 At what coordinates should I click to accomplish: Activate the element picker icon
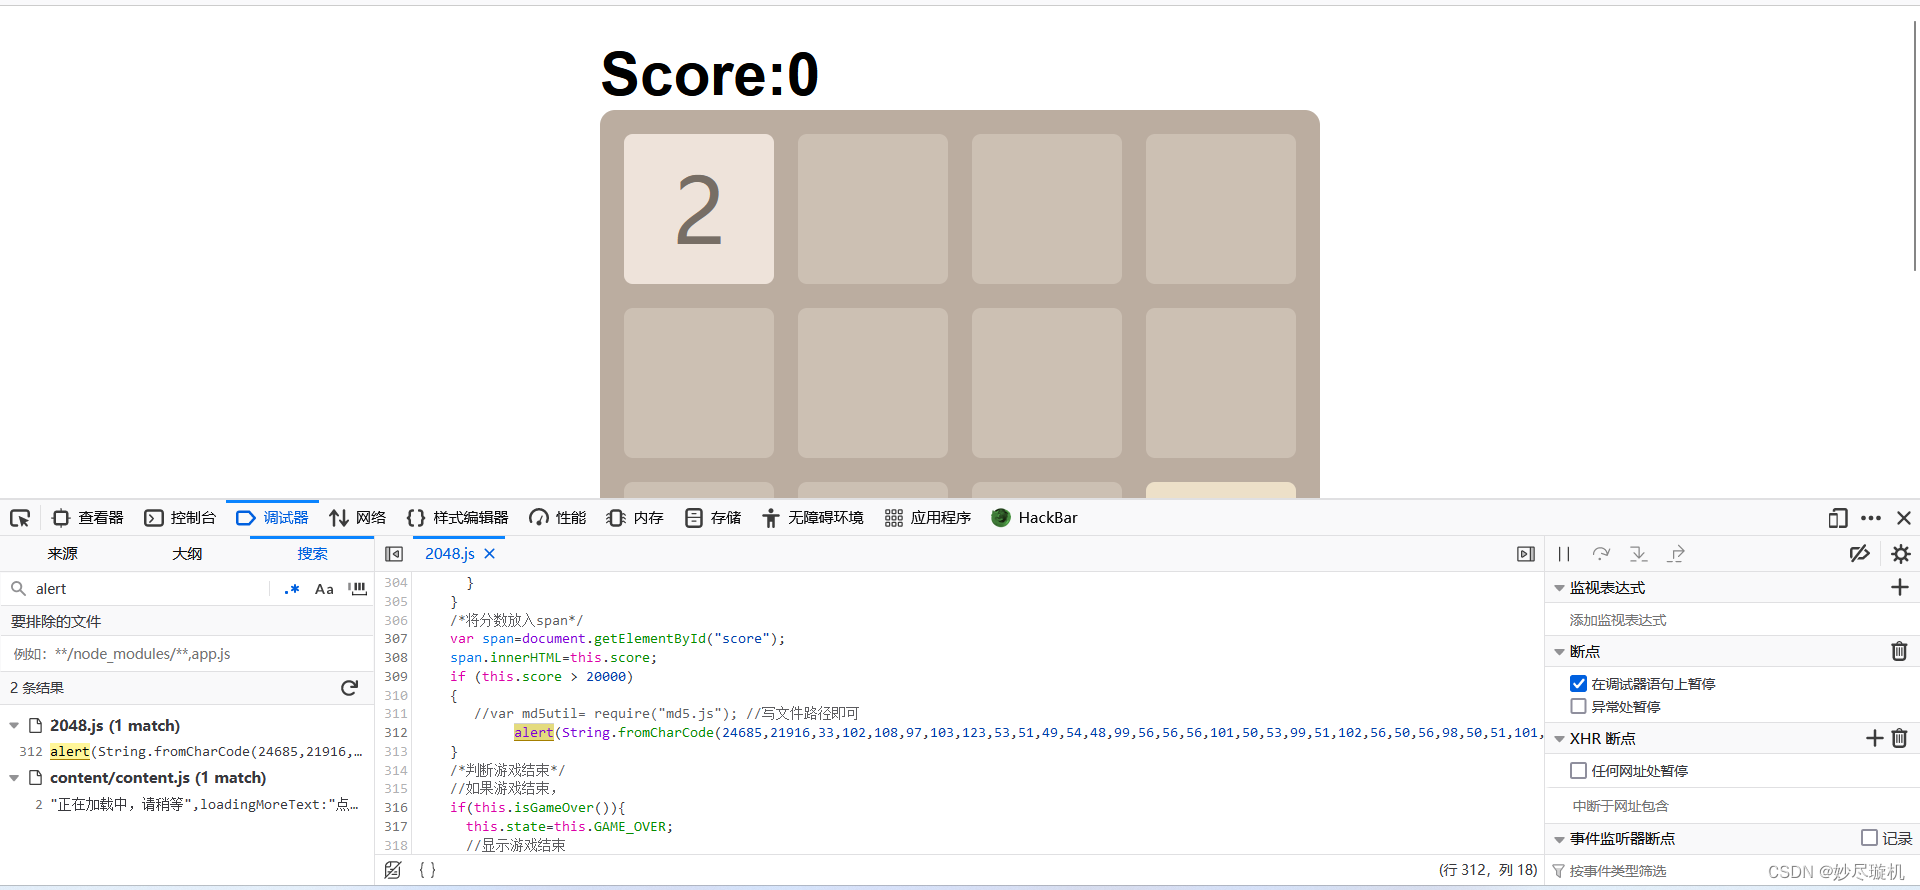(20, 518)
